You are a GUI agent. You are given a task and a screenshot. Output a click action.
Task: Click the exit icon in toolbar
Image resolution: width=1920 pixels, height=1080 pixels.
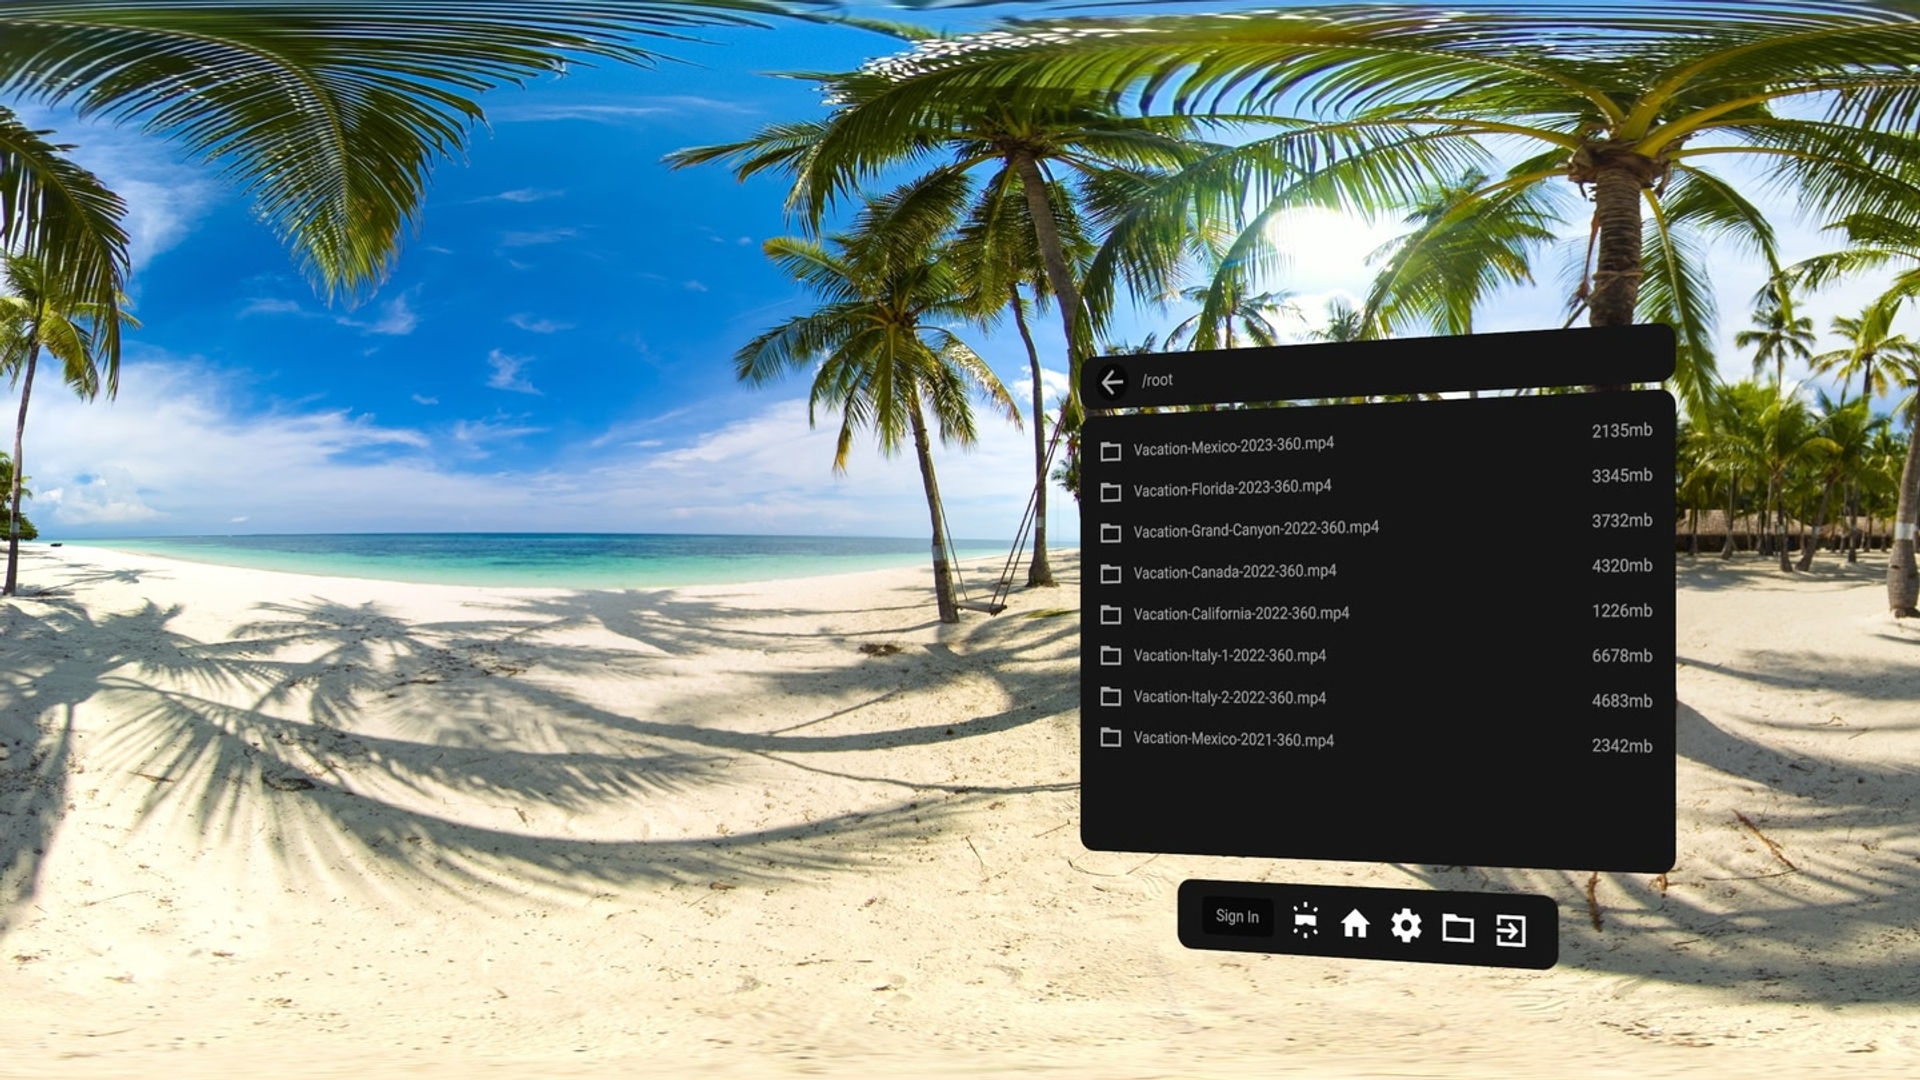coord(1511,931)
